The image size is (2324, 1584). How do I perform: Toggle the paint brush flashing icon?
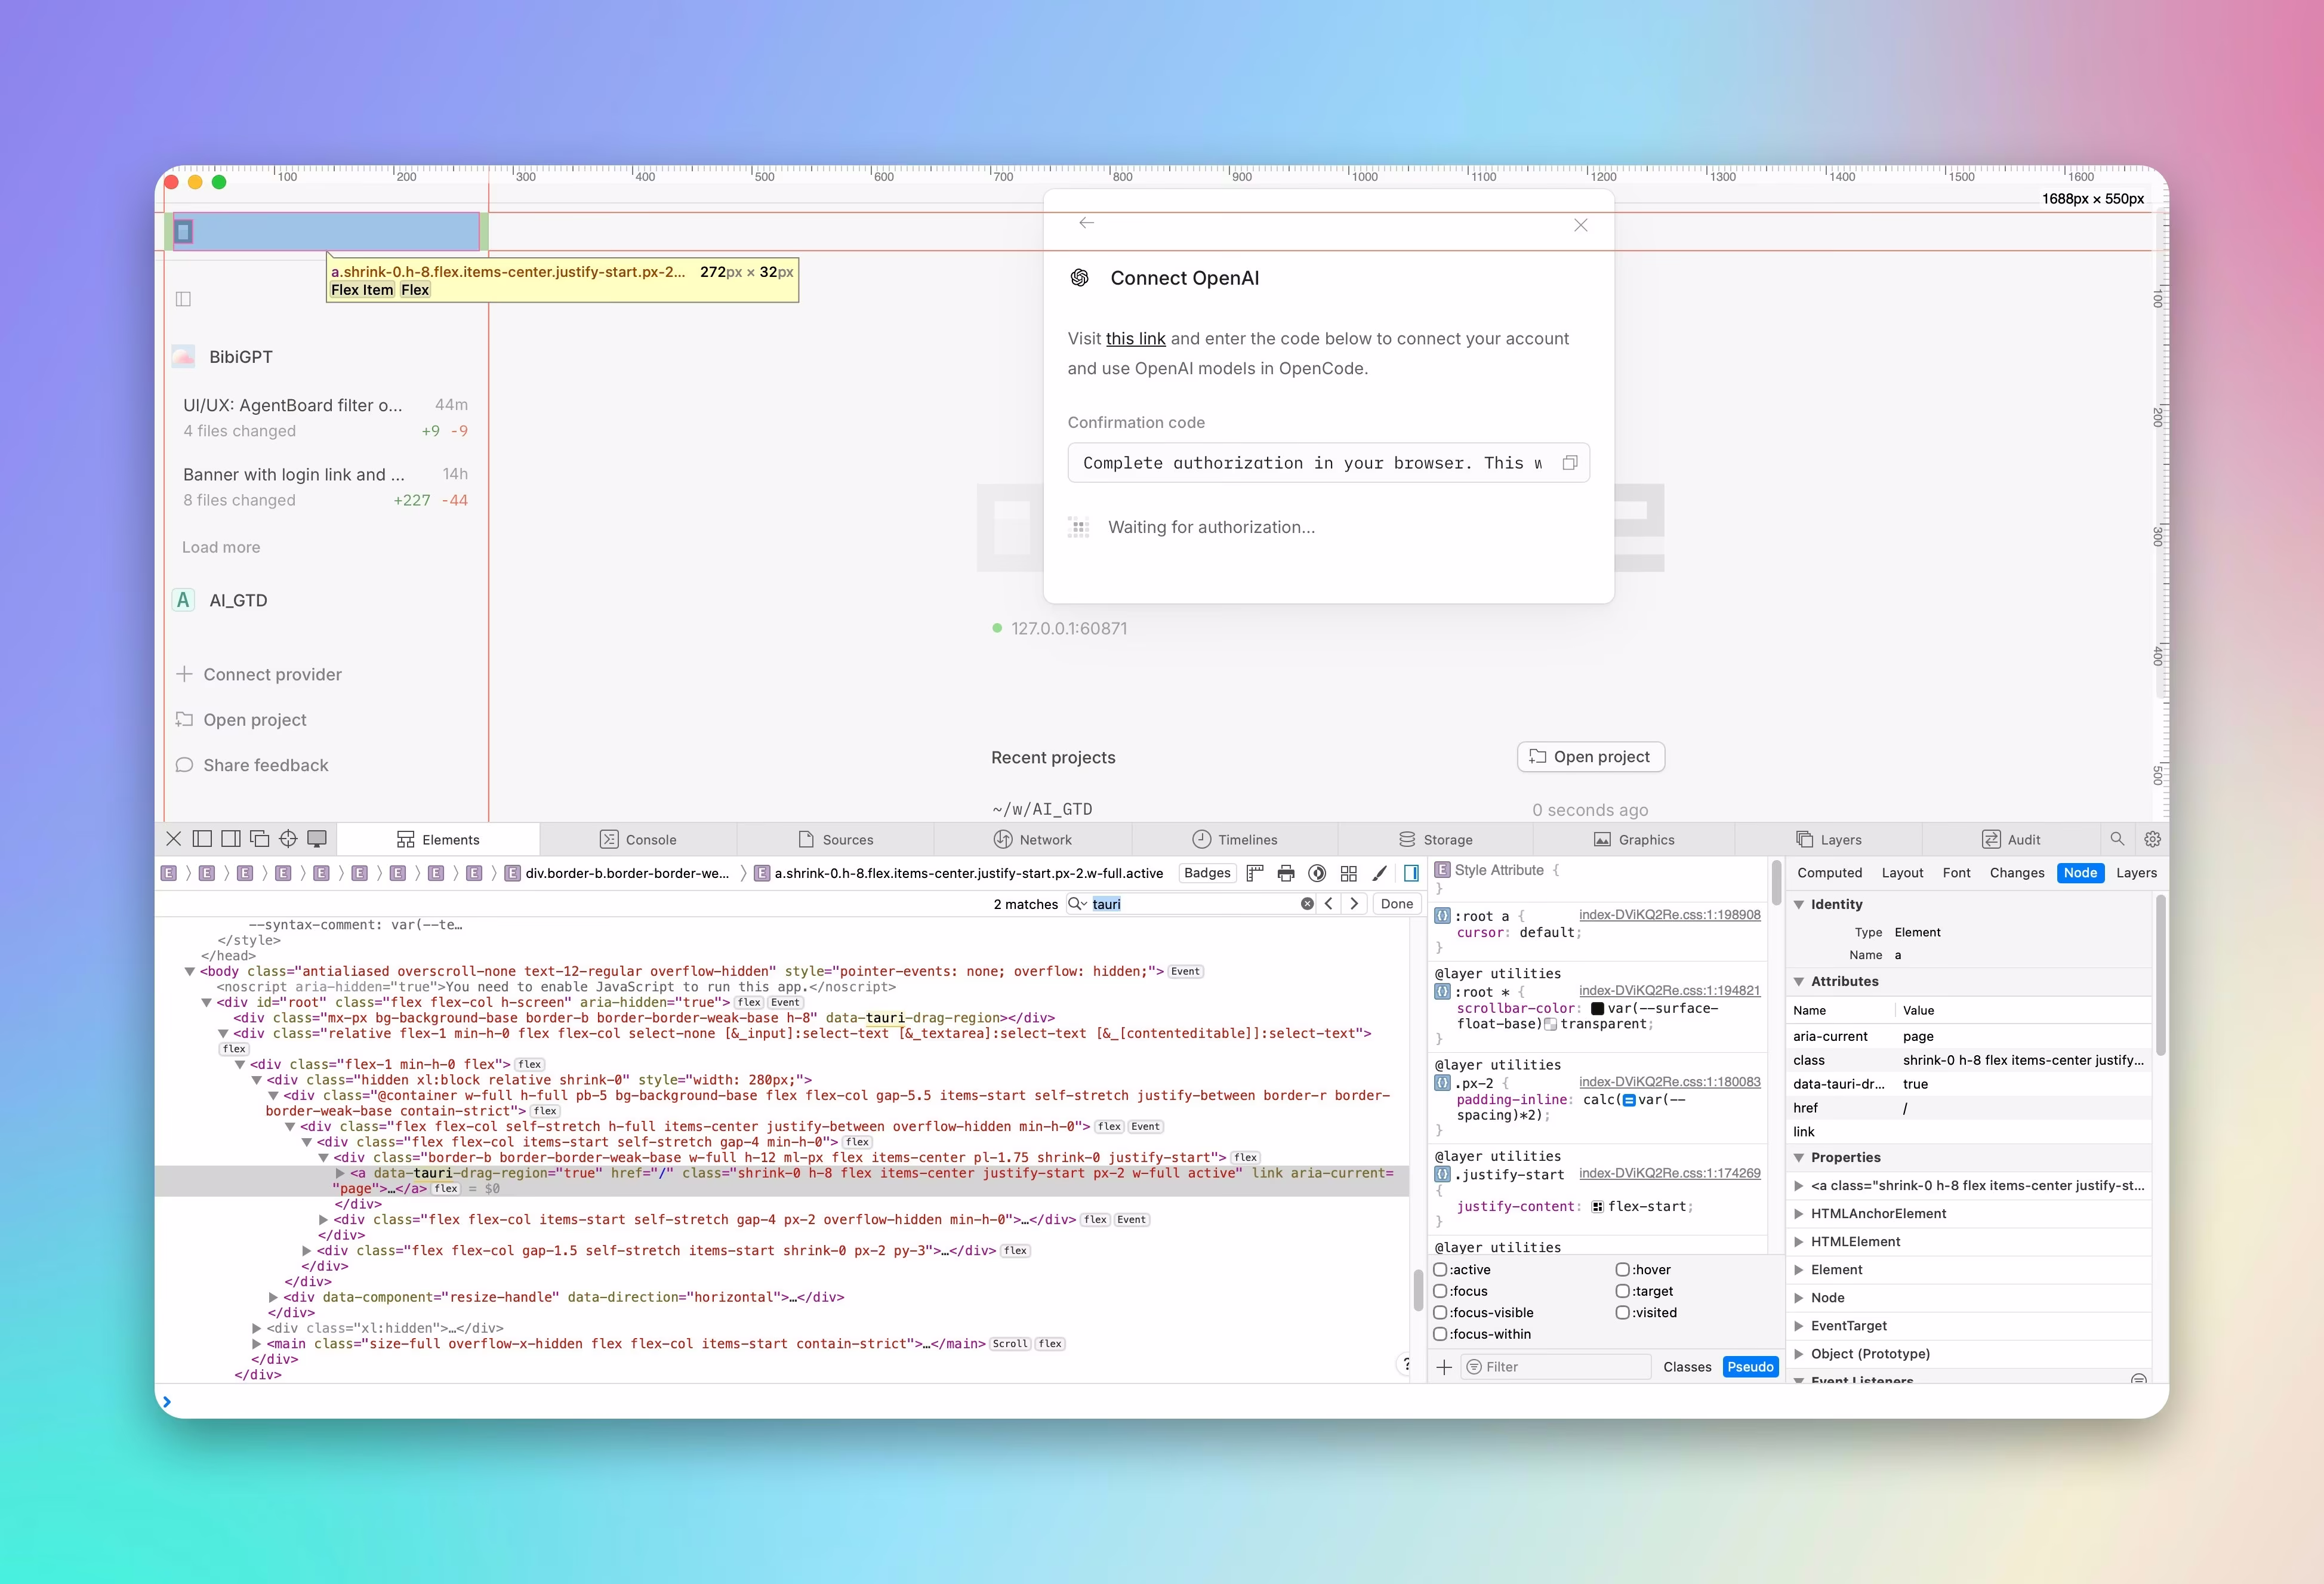click(x=1380, y=873)
